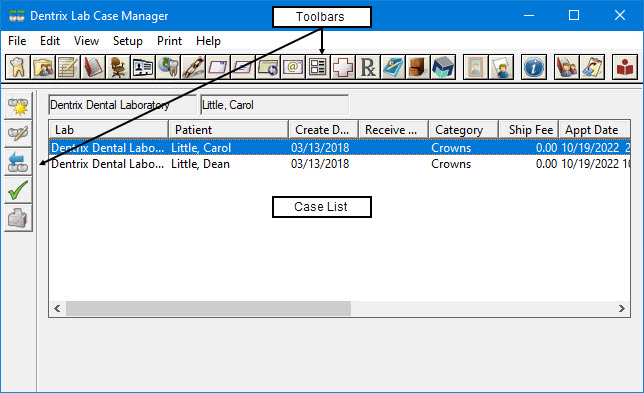Click the blue notebook with pen icon
The height and width of the screenshot is (393, 644).
(x=393, y=67)
